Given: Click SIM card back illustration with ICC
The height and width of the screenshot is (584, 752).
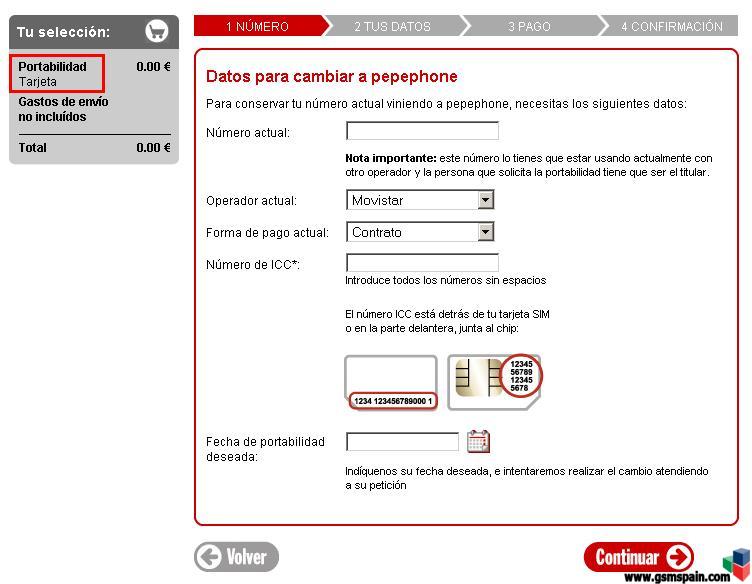Looking at the screenshot, I should coord(391,383).
